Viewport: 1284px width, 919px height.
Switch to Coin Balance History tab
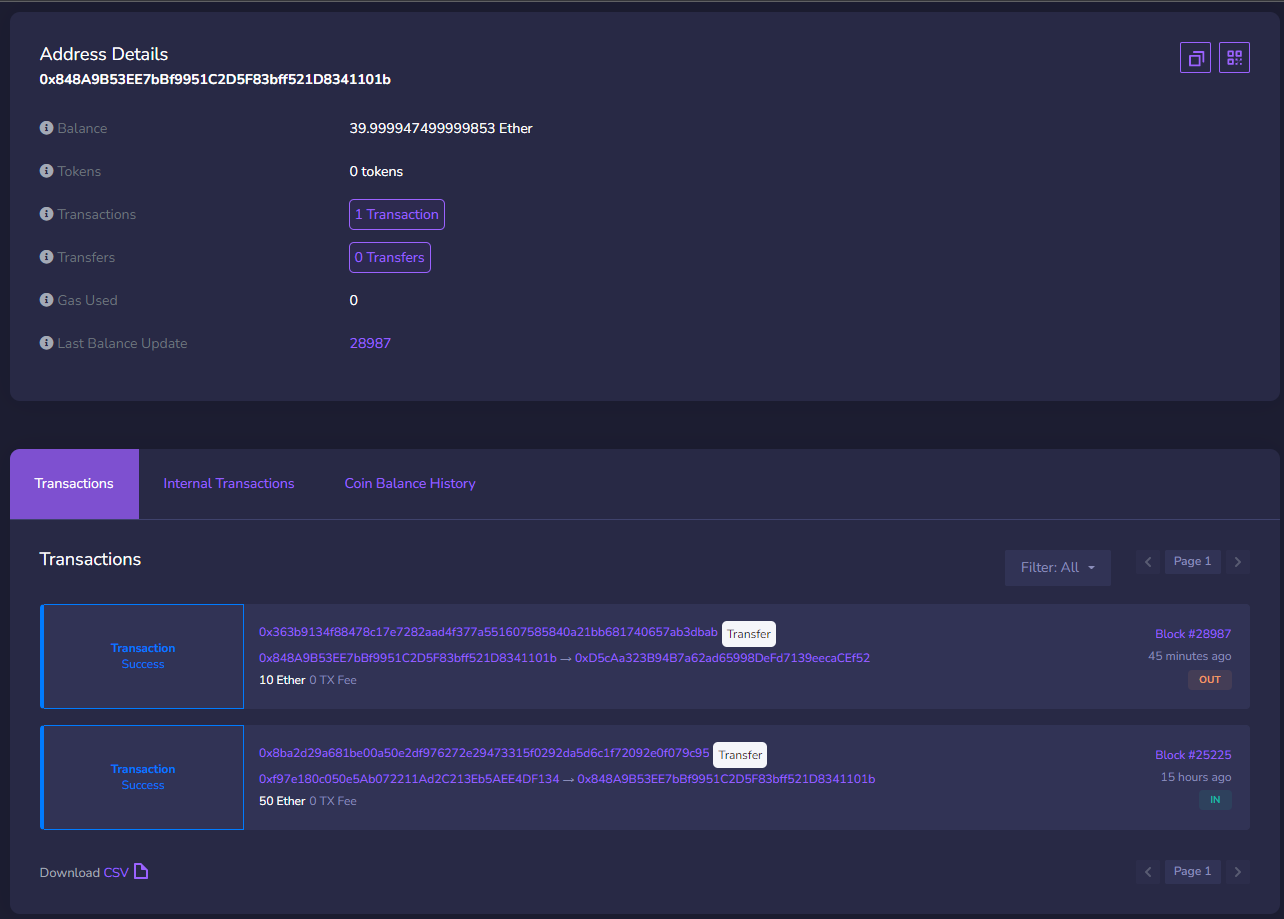[410, 483]
